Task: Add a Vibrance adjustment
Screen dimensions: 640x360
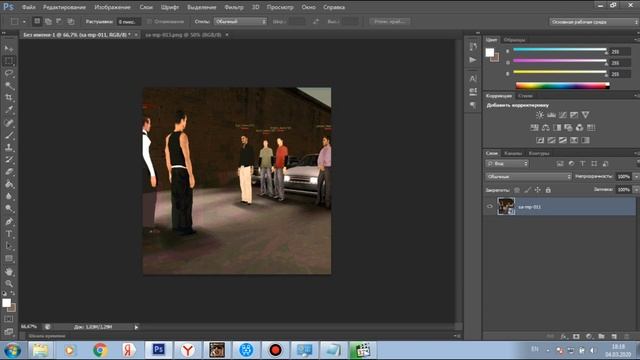Action: [585, 115]
